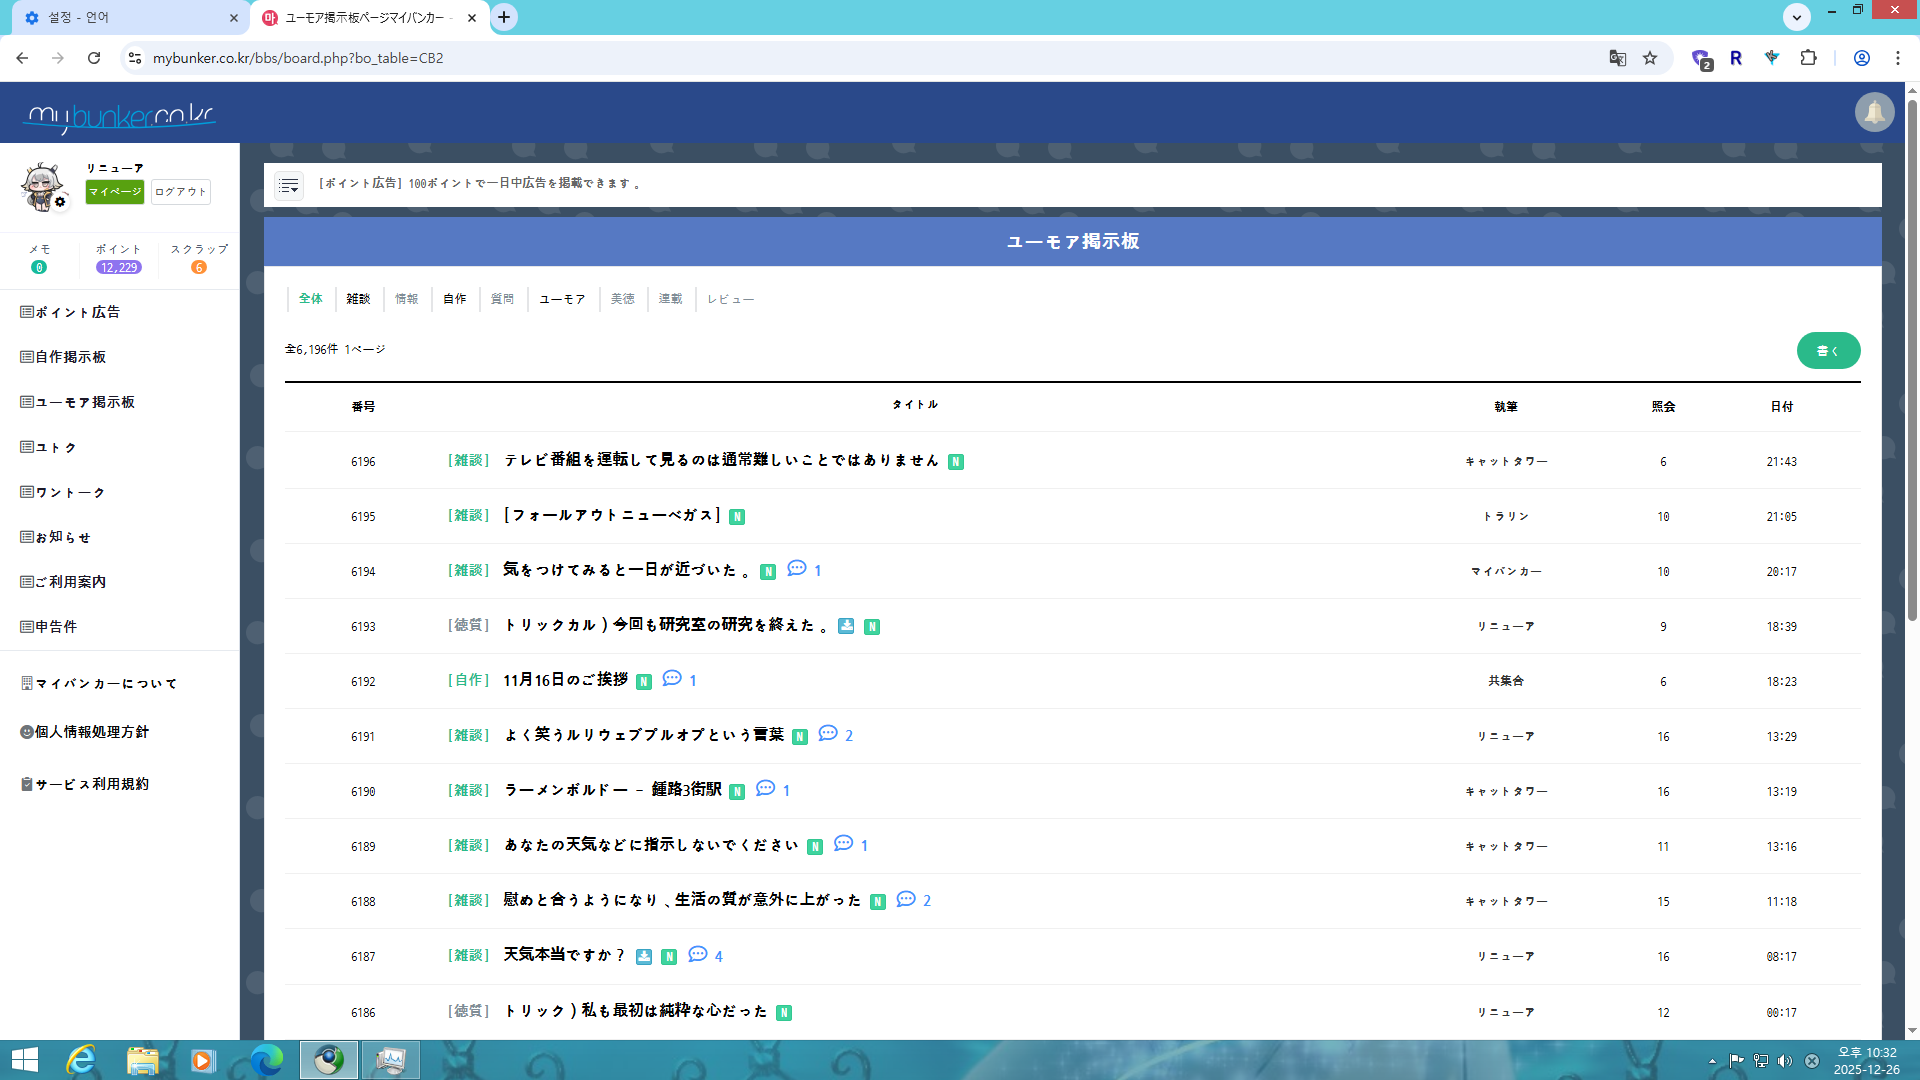Open Chrome three-dot menu
Viewport: 1920px width, 1080px height.
point(1897,58)
